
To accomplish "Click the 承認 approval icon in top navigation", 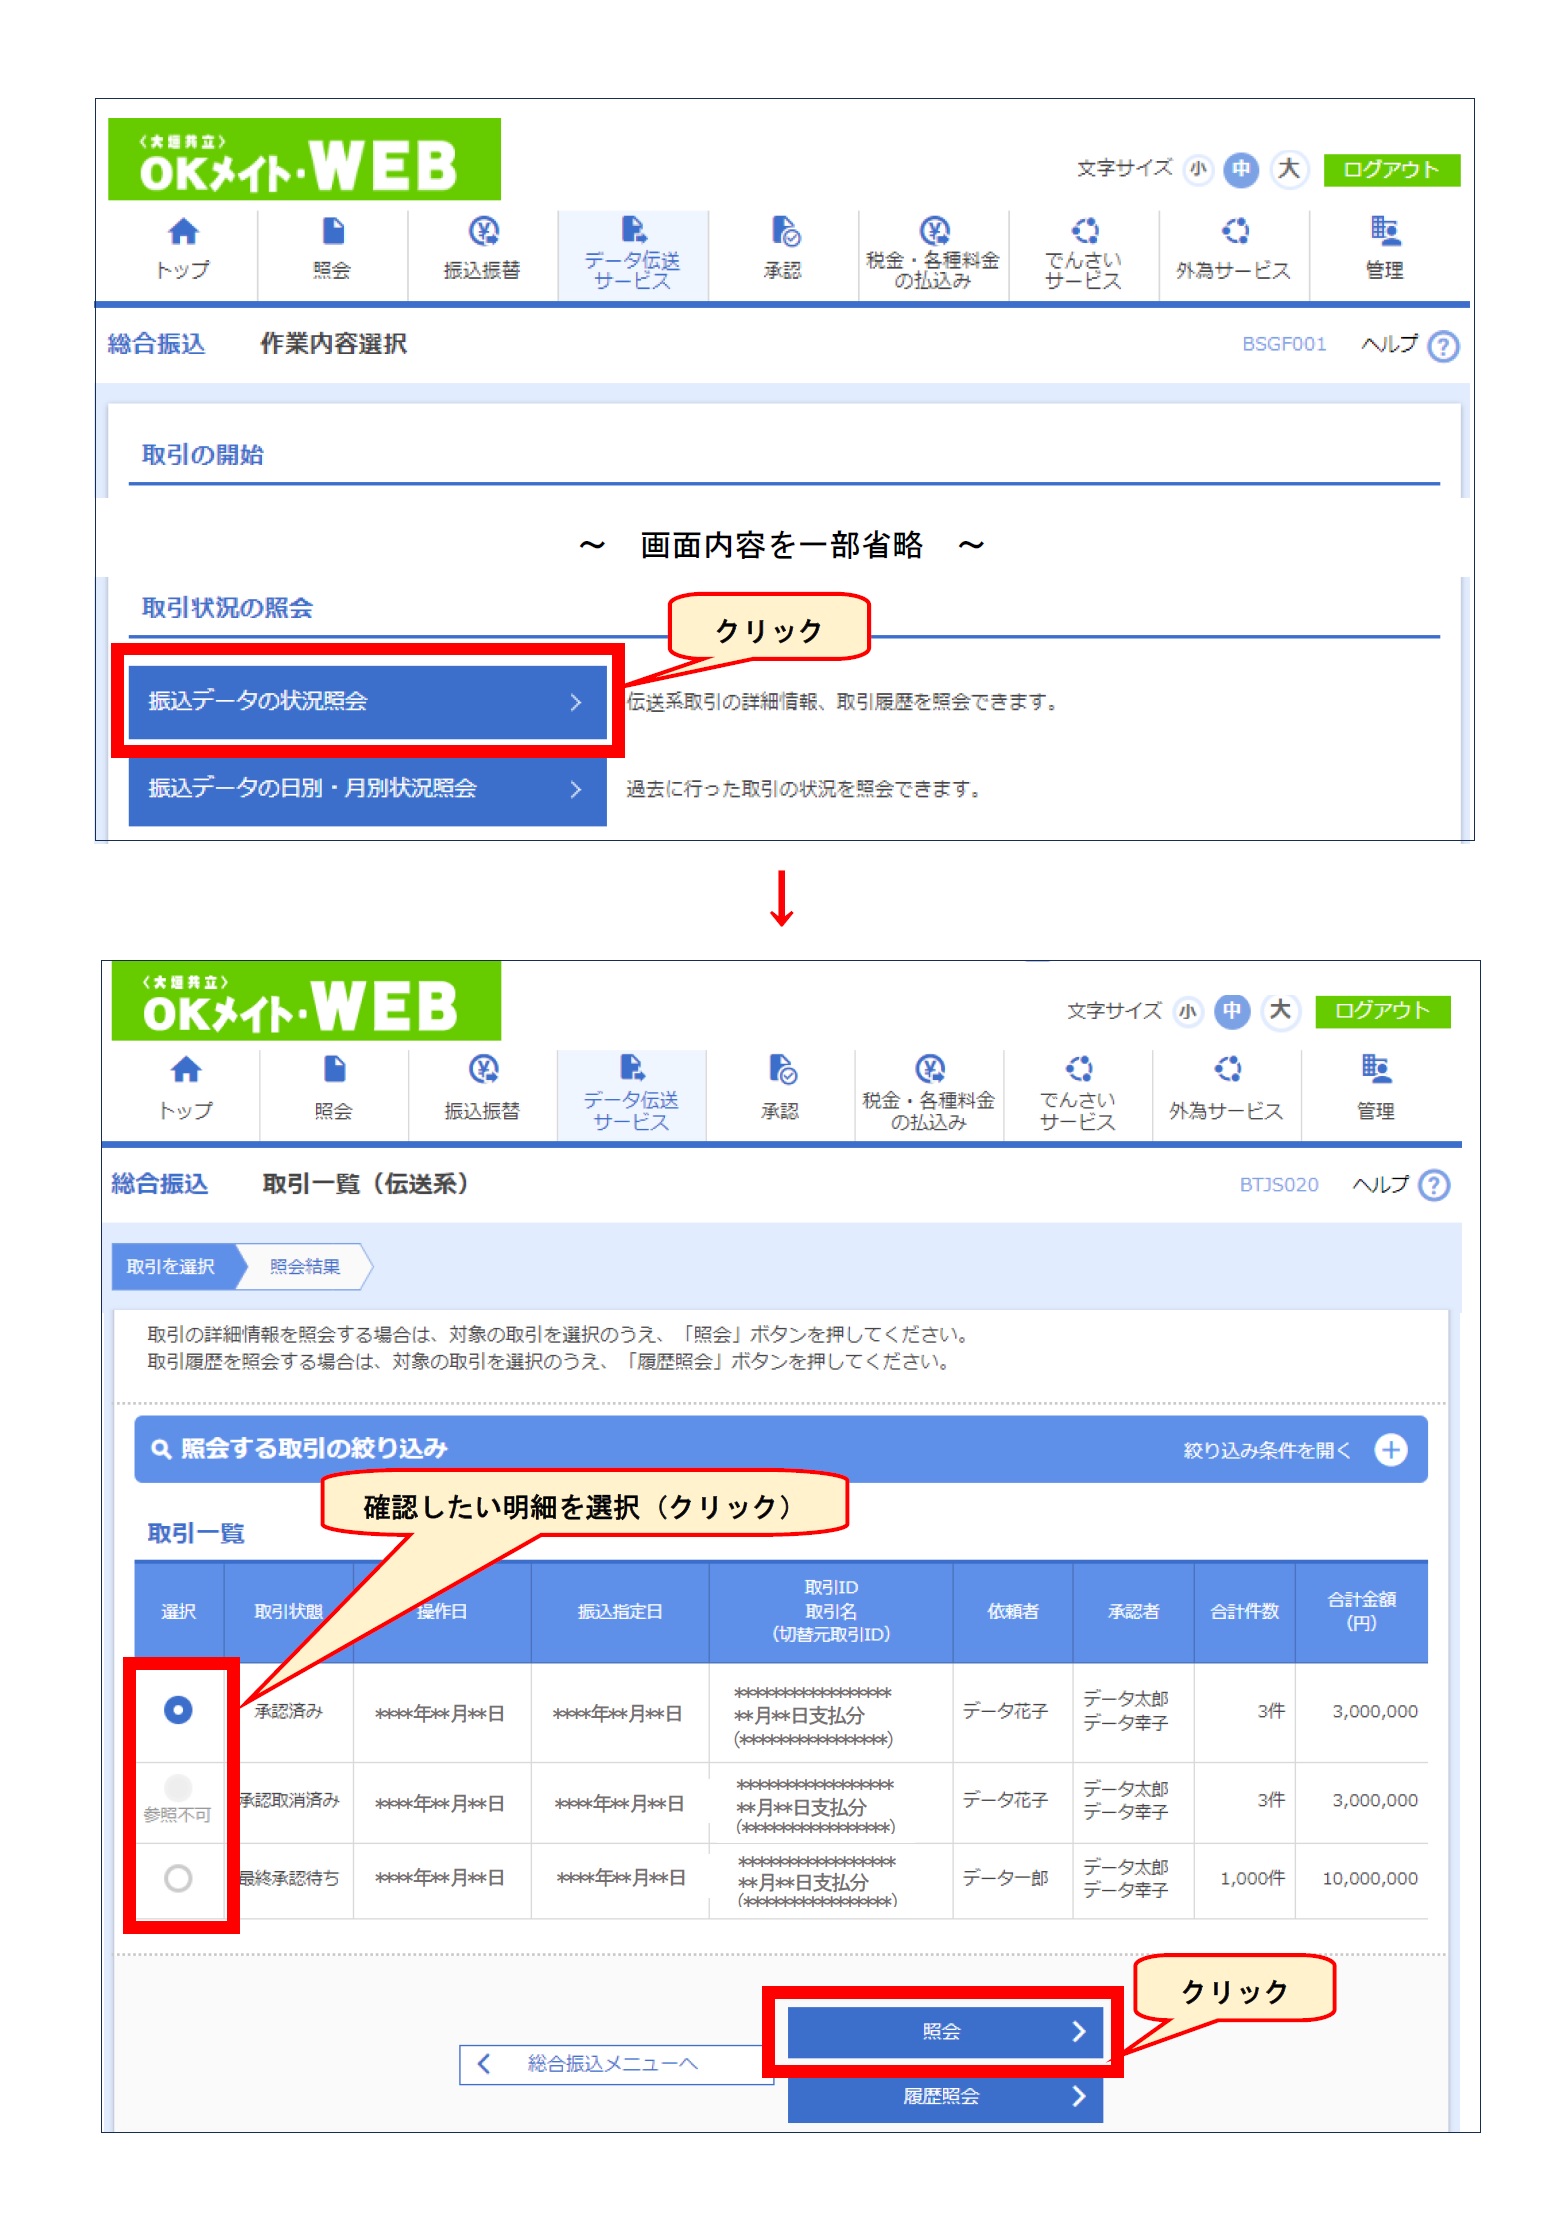I will (x=783, y=232).
